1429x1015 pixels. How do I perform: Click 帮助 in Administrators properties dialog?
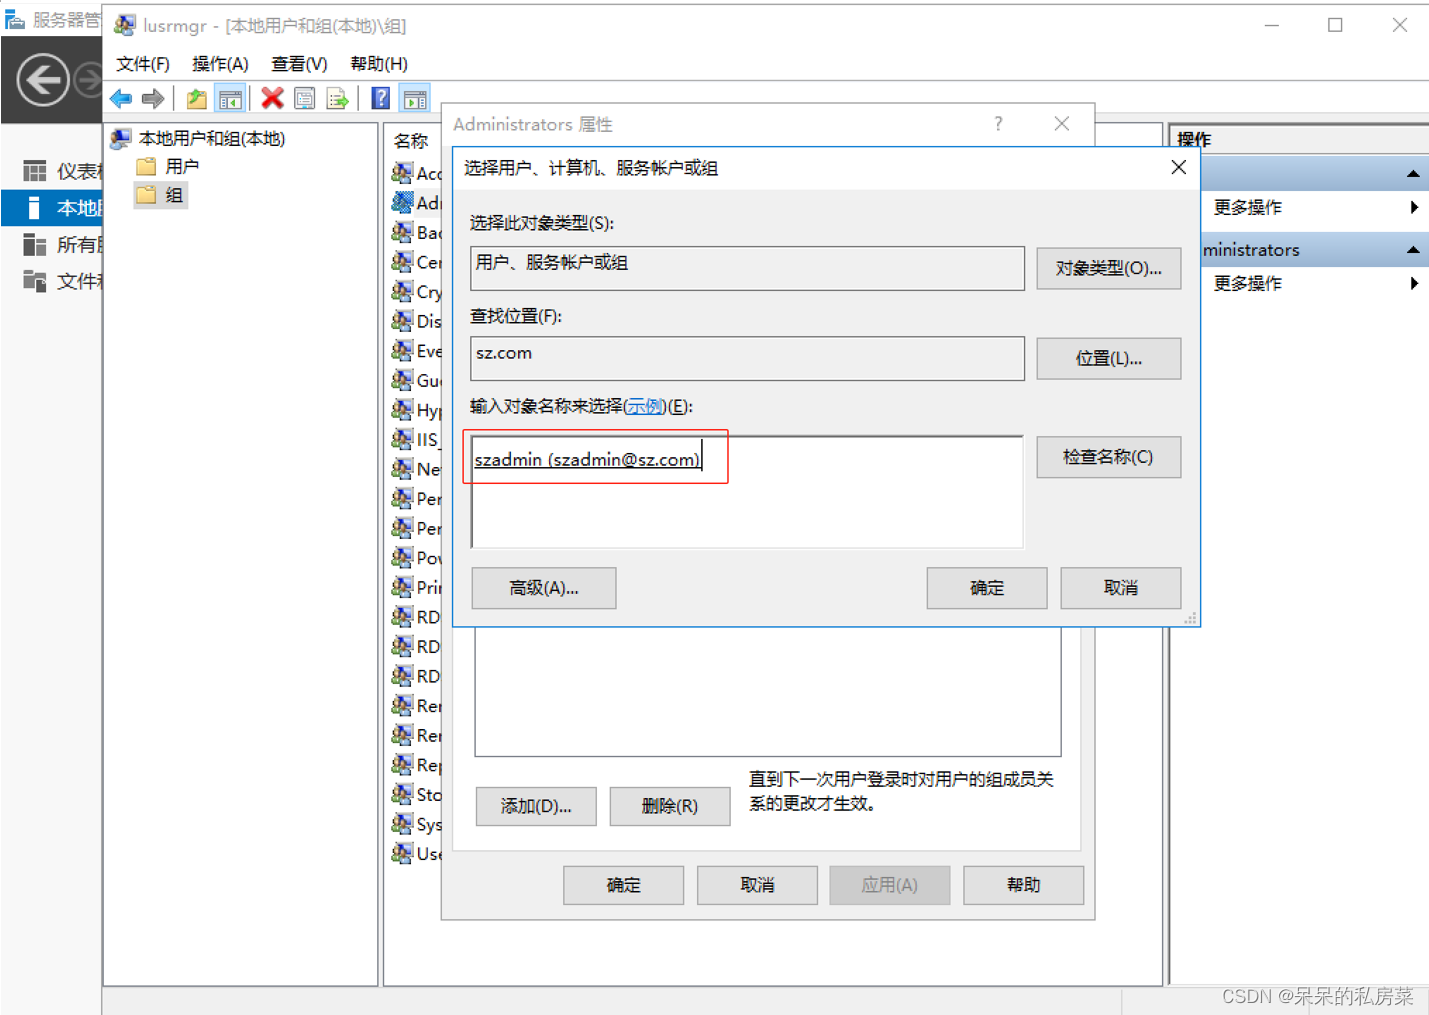tap(1024, 885)
